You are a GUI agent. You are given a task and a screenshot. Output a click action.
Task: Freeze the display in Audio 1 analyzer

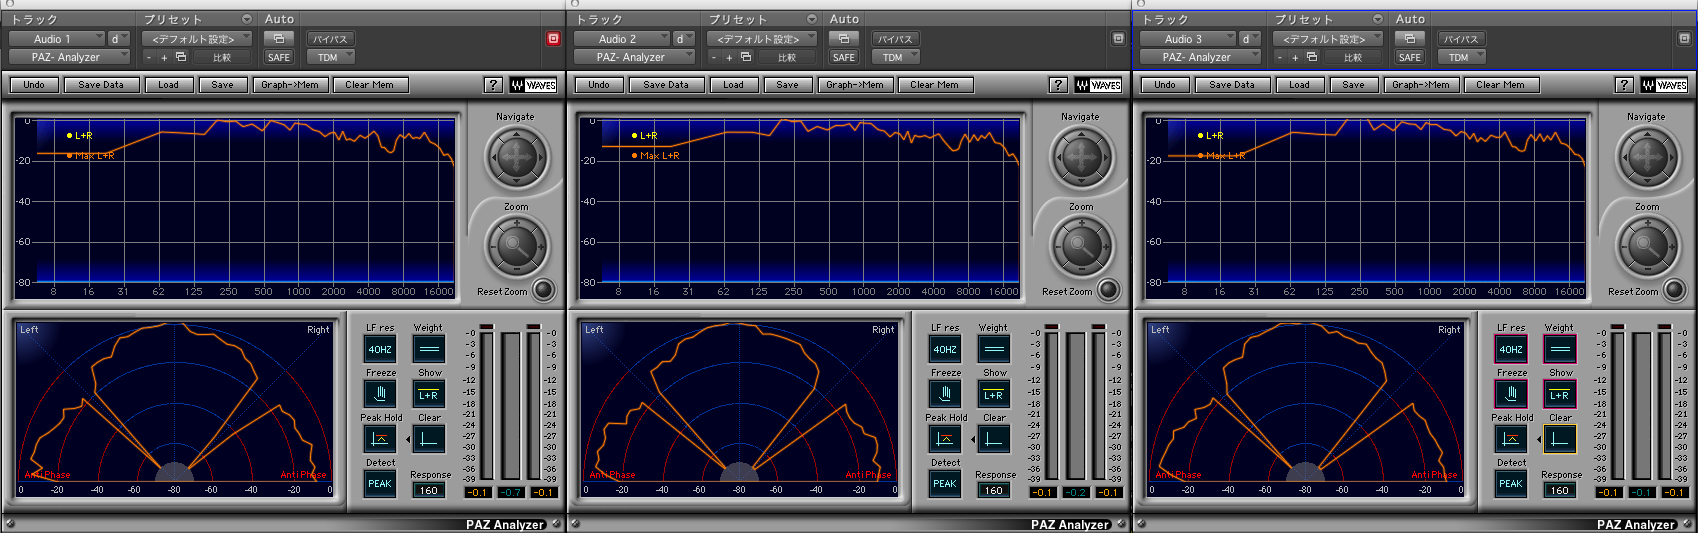click(380, 393)
